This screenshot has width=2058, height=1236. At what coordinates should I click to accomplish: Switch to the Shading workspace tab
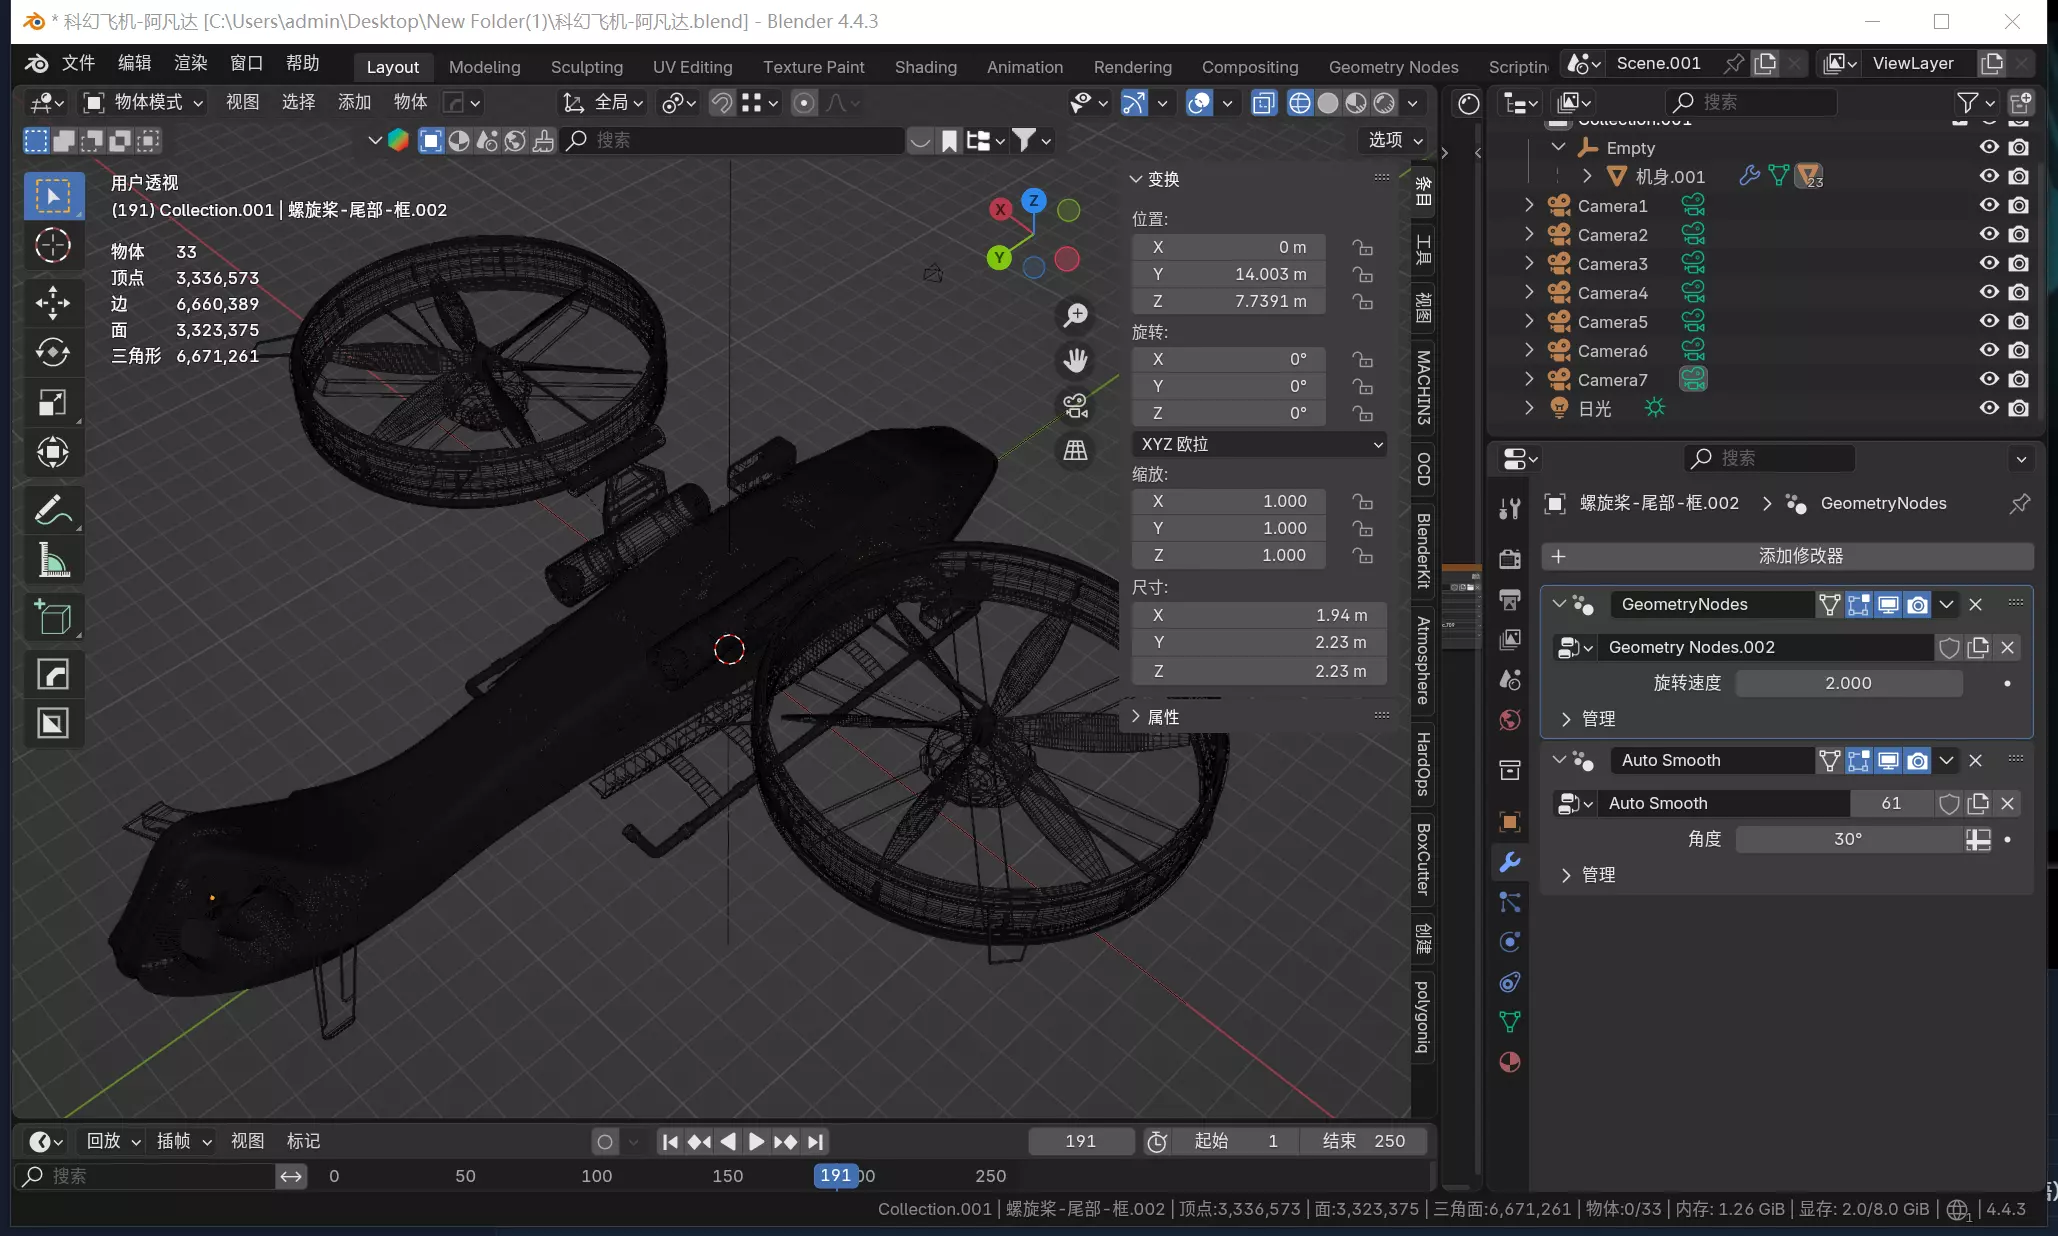click(925, 67)
